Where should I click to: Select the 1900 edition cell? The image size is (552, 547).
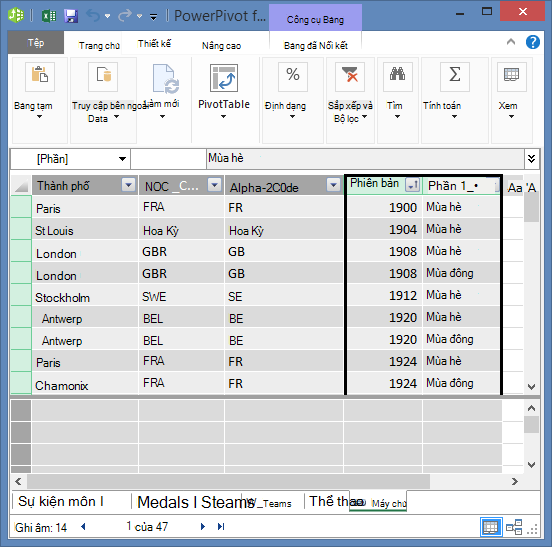tap(384, 207)
